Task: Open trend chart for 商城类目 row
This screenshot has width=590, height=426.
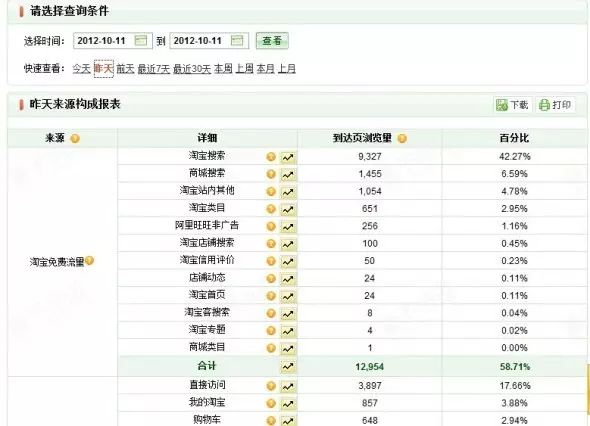Action: pyautogui.click(x=288, y=348)
